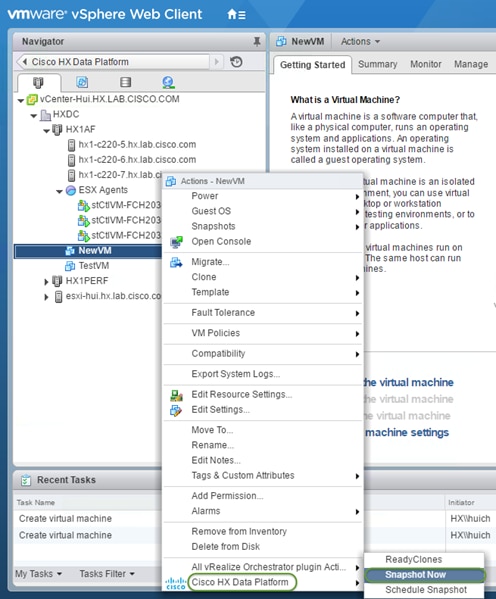
Task: Collapse the vCenter-Hui.HX.LAB.CISCO.COM node
Action: [21, 100]
